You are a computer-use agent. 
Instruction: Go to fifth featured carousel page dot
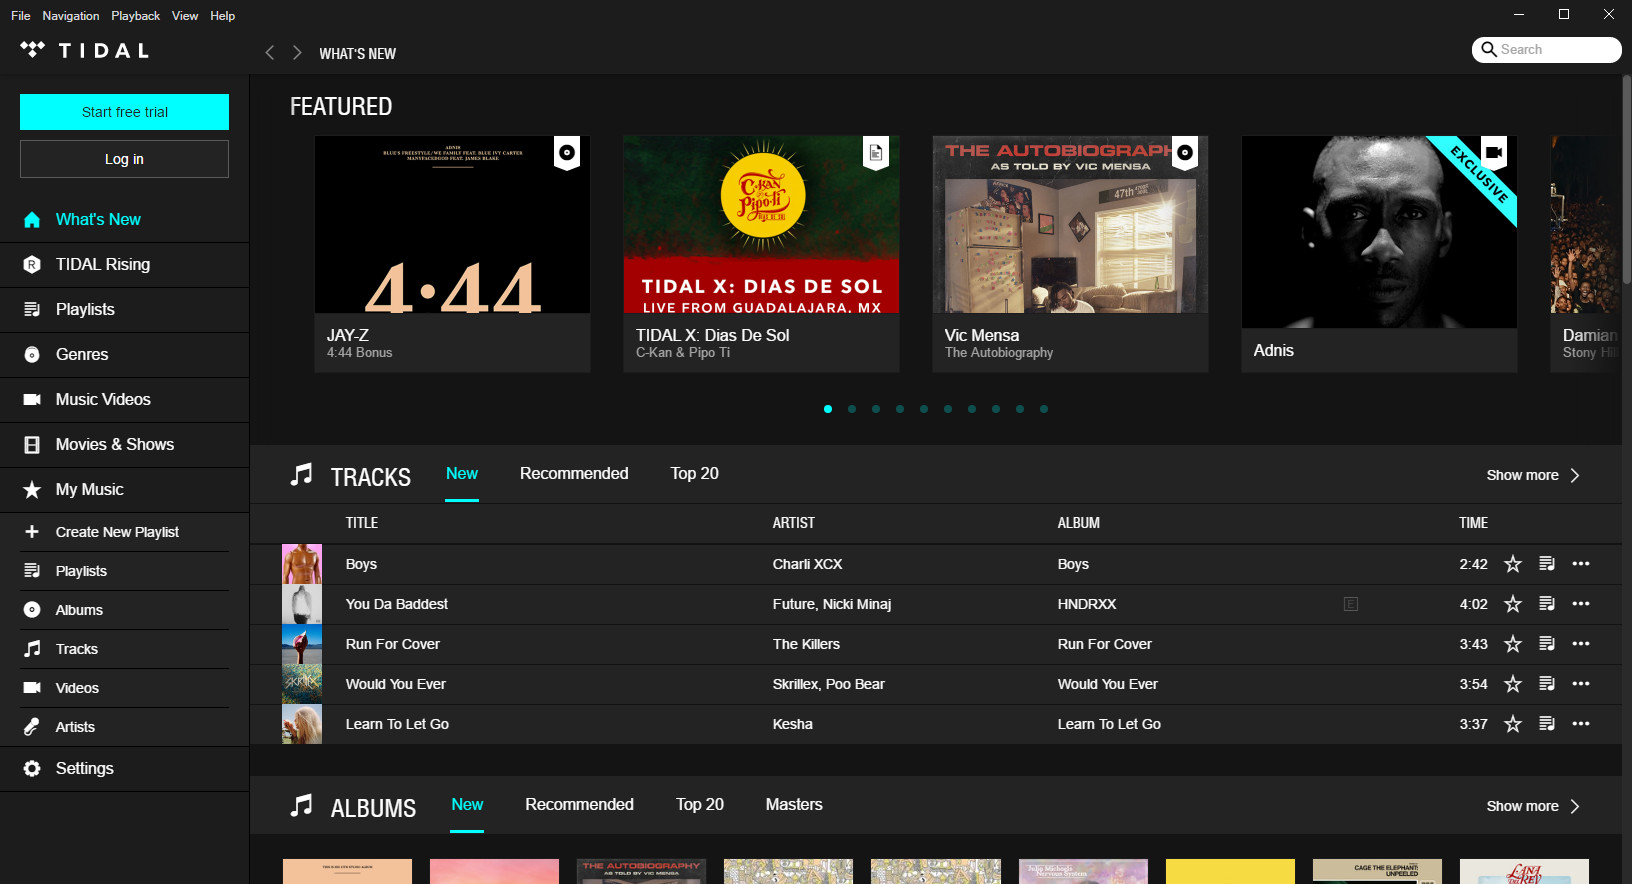[924, 409]
